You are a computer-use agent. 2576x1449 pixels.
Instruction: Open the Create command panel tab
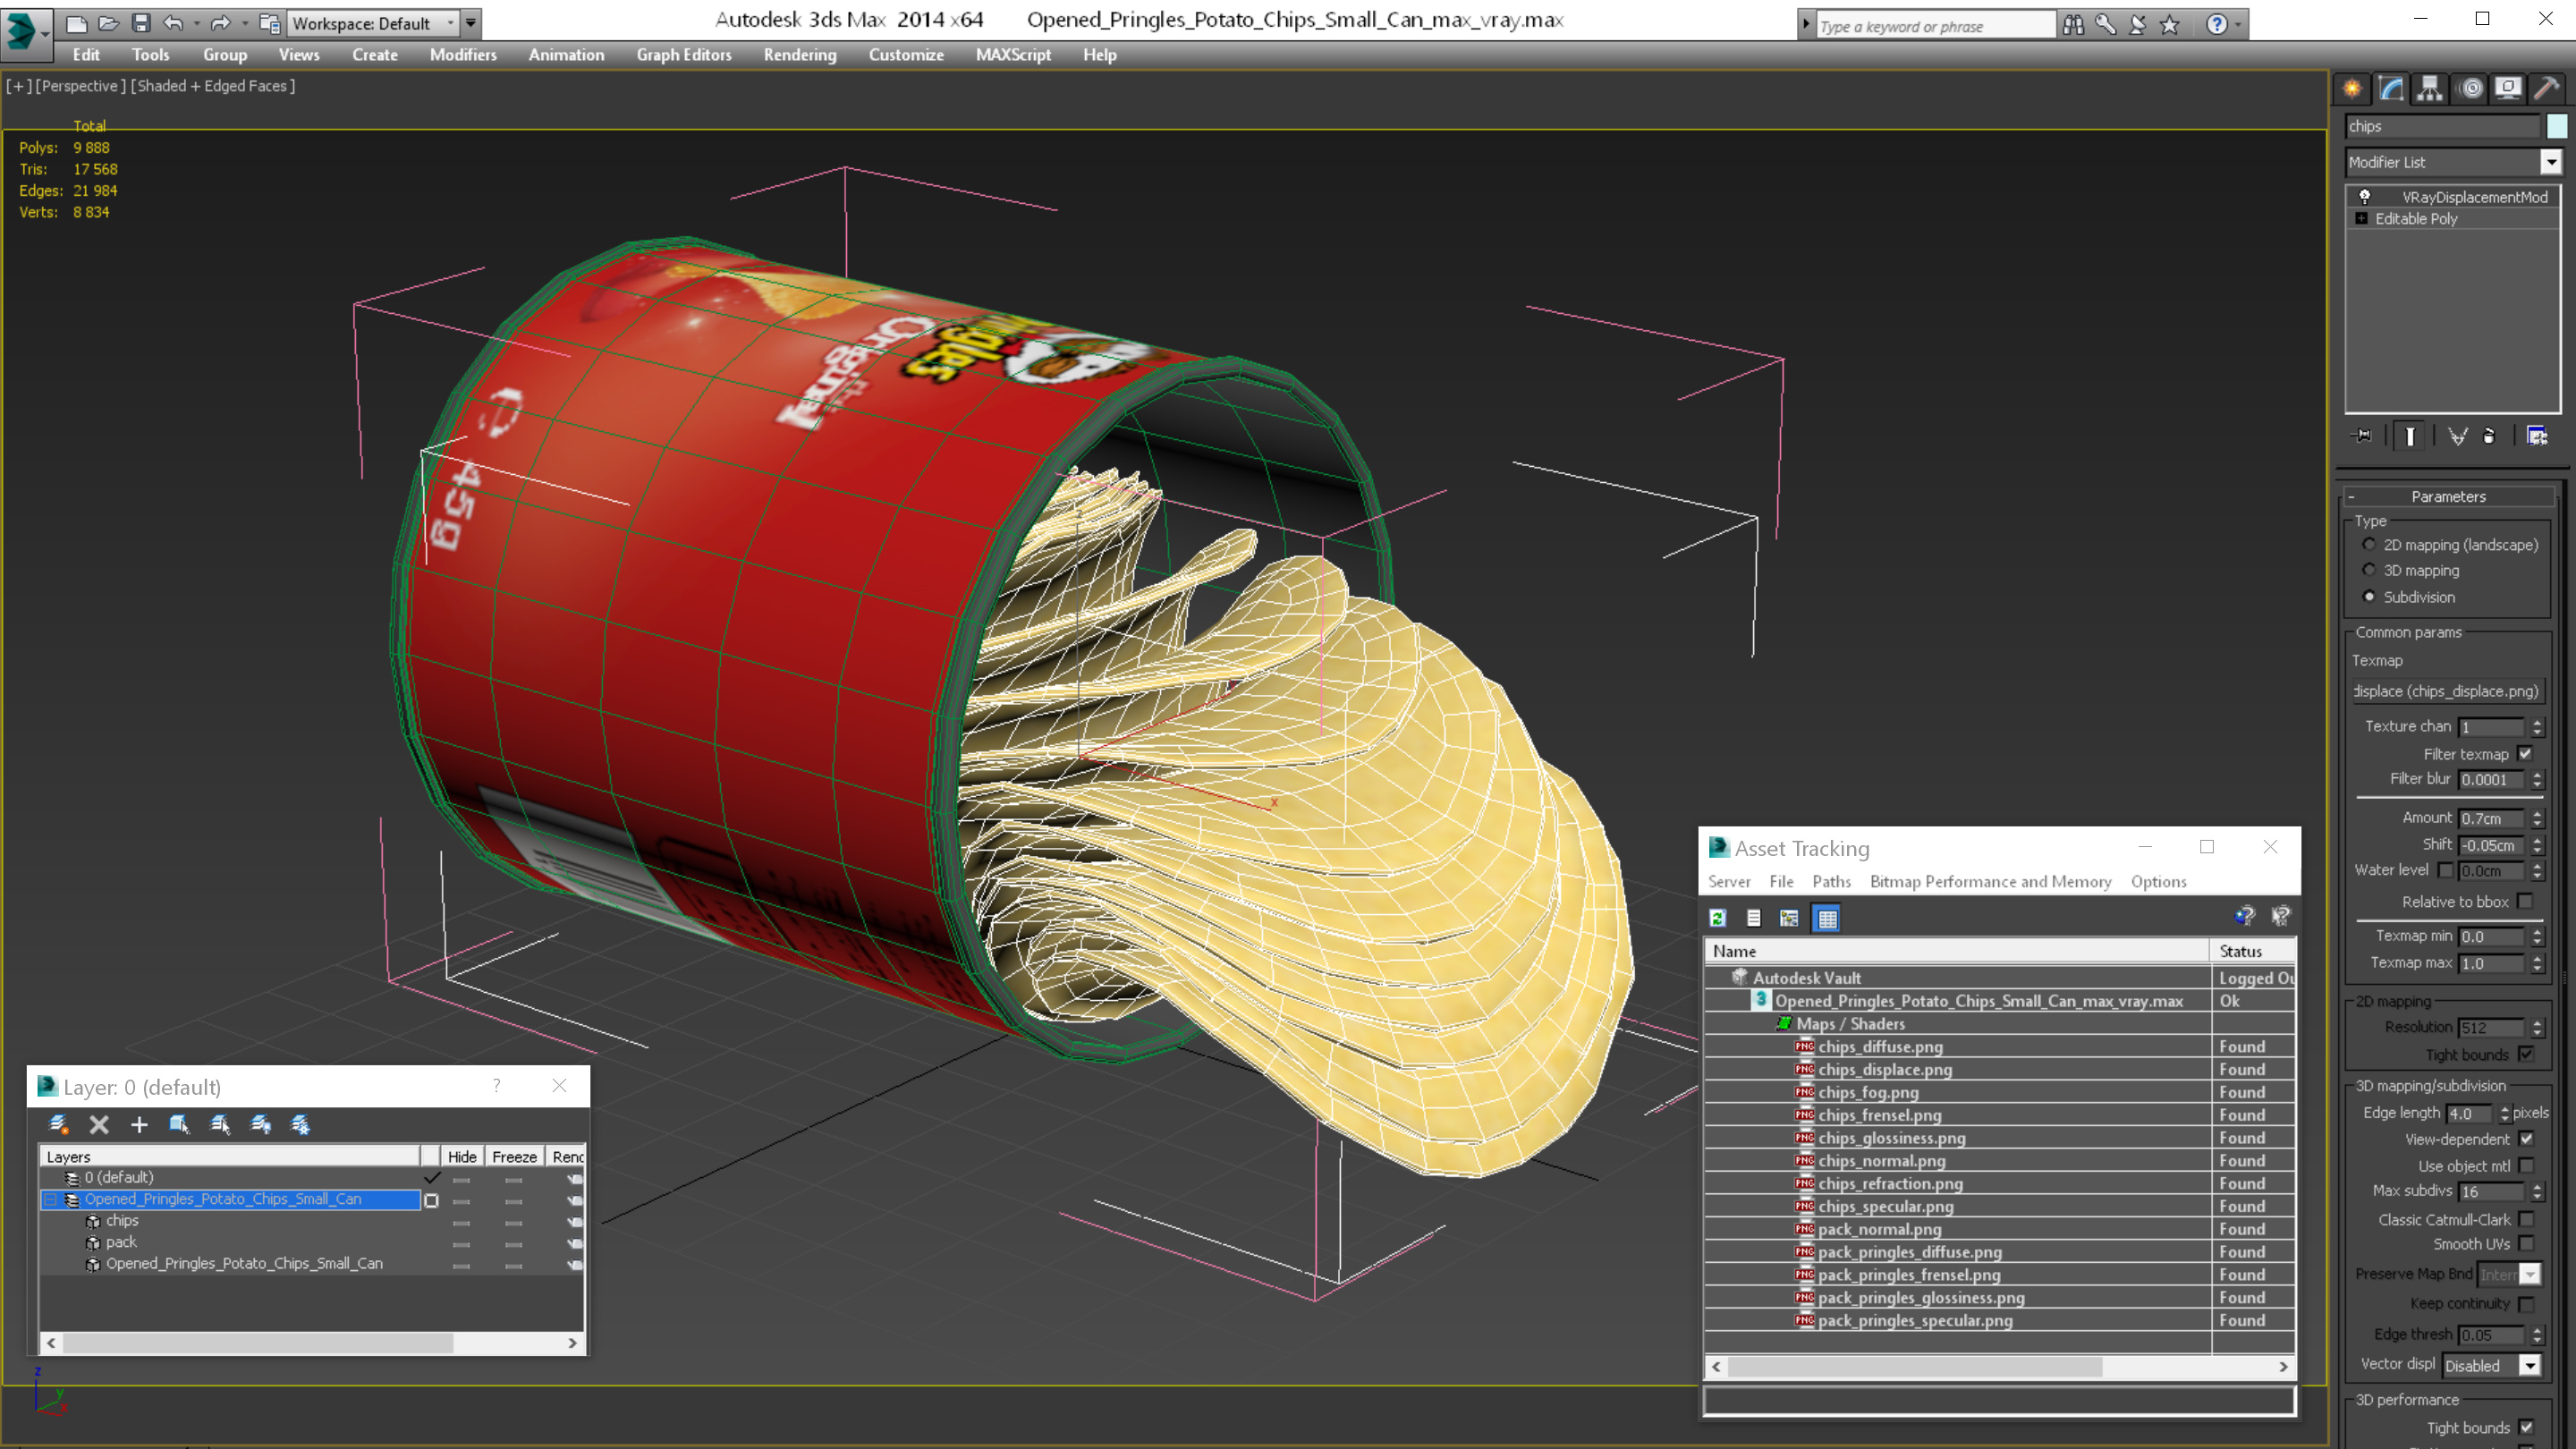(2352, 89)
